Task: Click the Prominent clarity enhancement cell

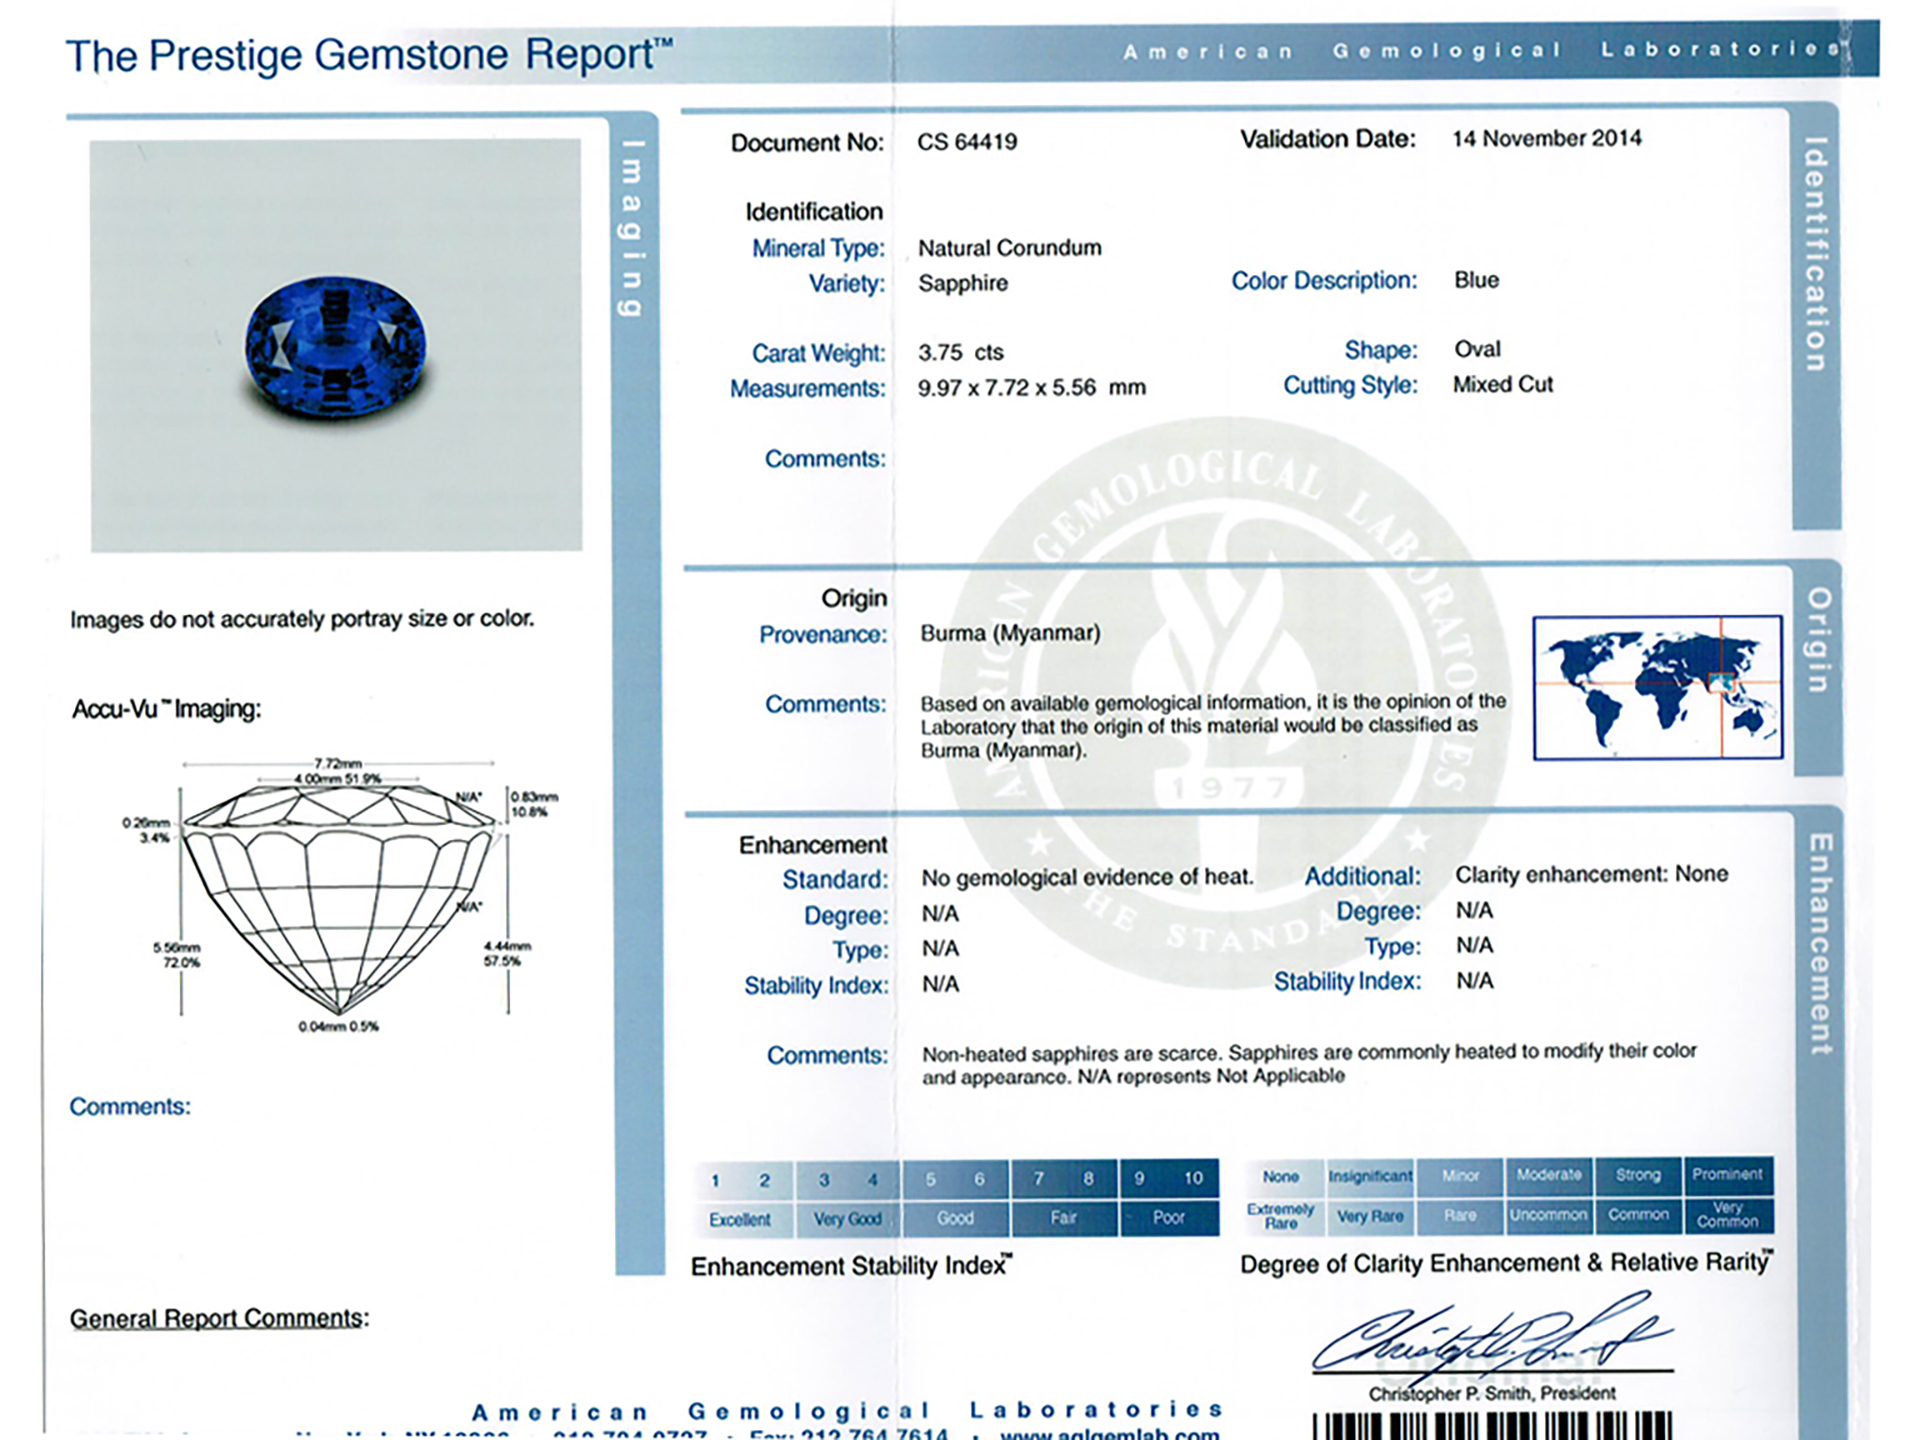Action: click(1727, 1175)
